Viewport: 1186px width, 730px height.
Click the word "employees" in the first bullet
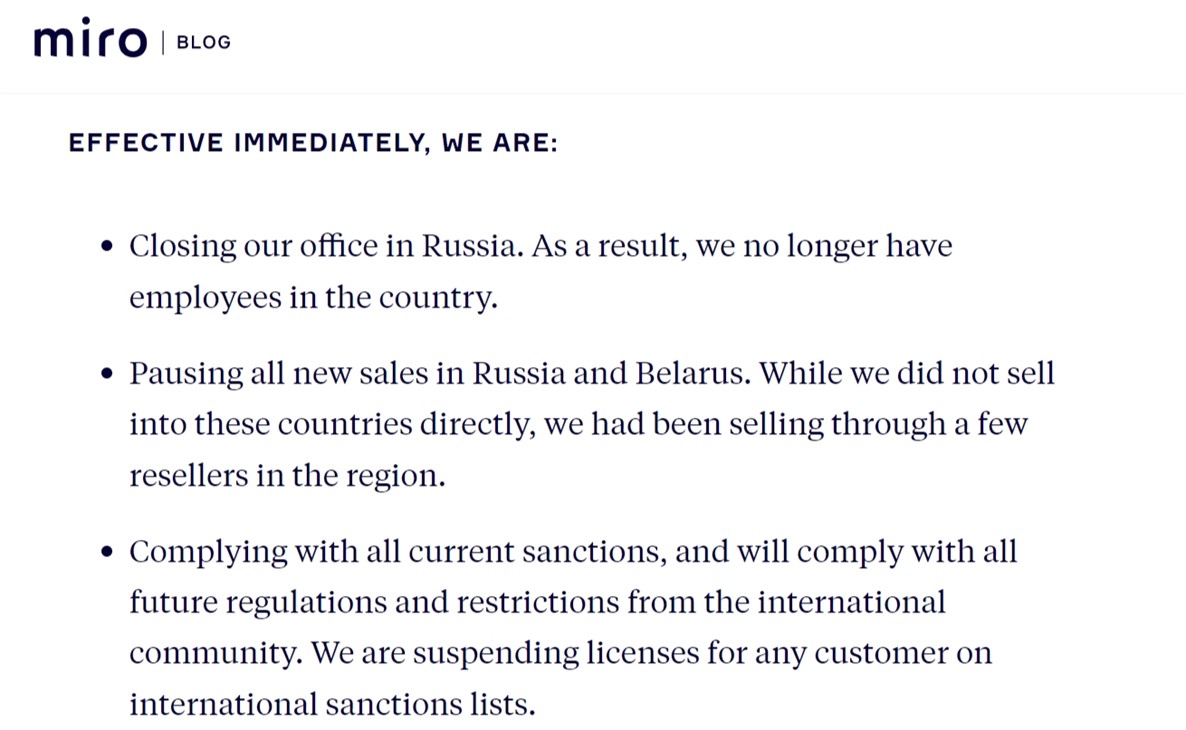[205, 298]
